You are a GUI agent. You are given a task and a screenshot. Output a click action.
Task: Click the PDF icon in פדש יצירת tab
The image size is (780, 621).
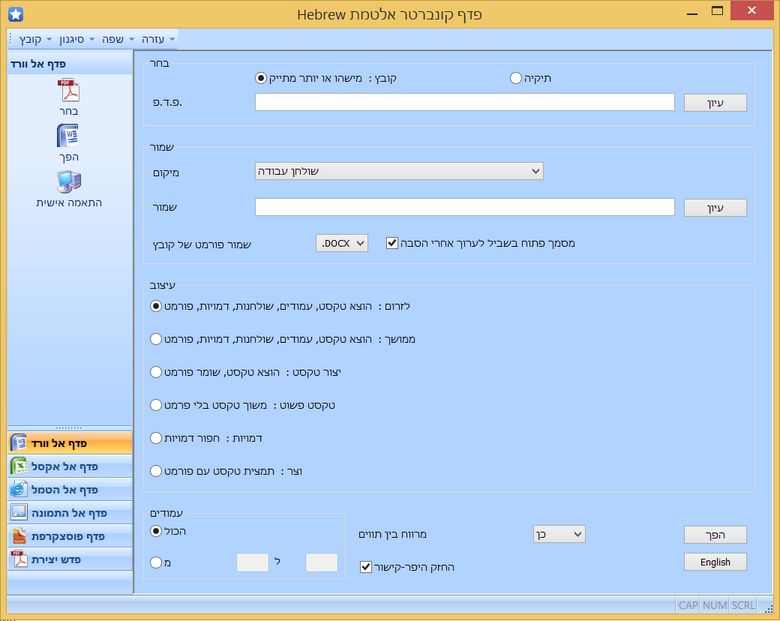pos(19,559)
